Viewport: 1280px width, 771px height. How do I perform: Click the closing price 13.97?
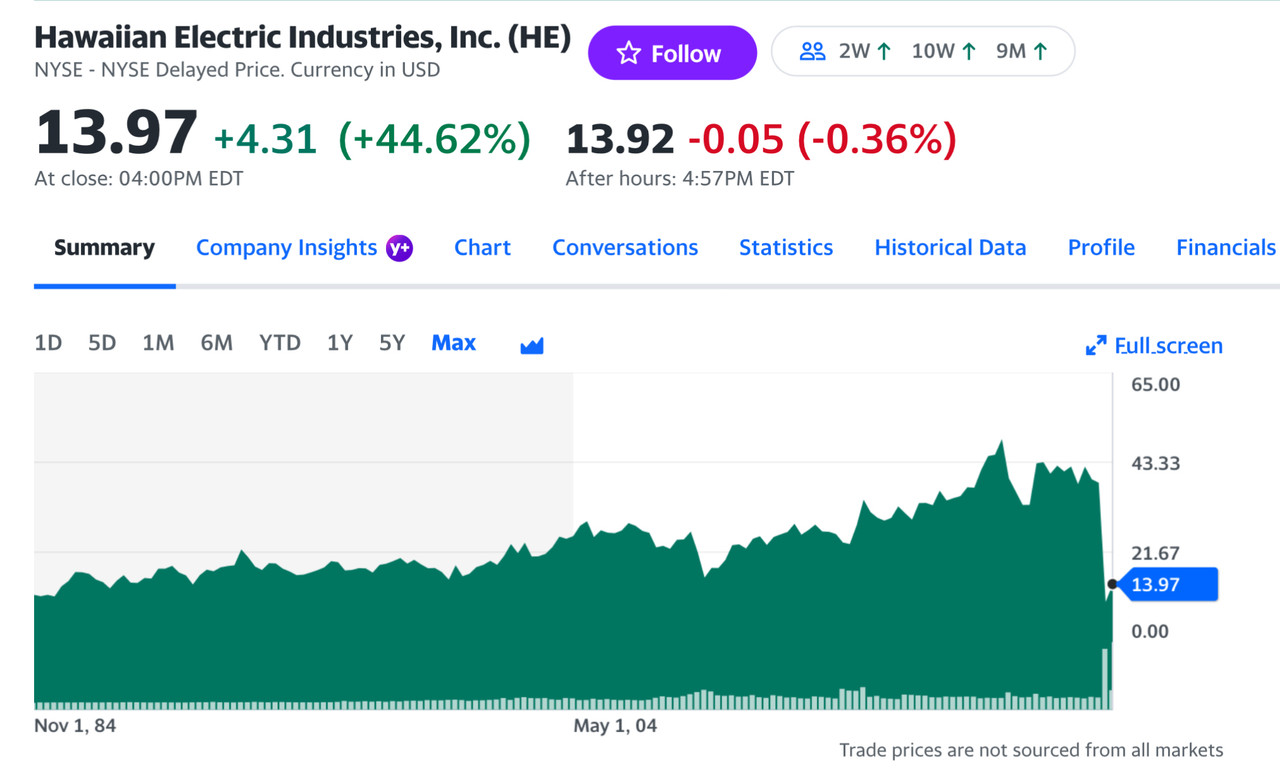(116, 133)
